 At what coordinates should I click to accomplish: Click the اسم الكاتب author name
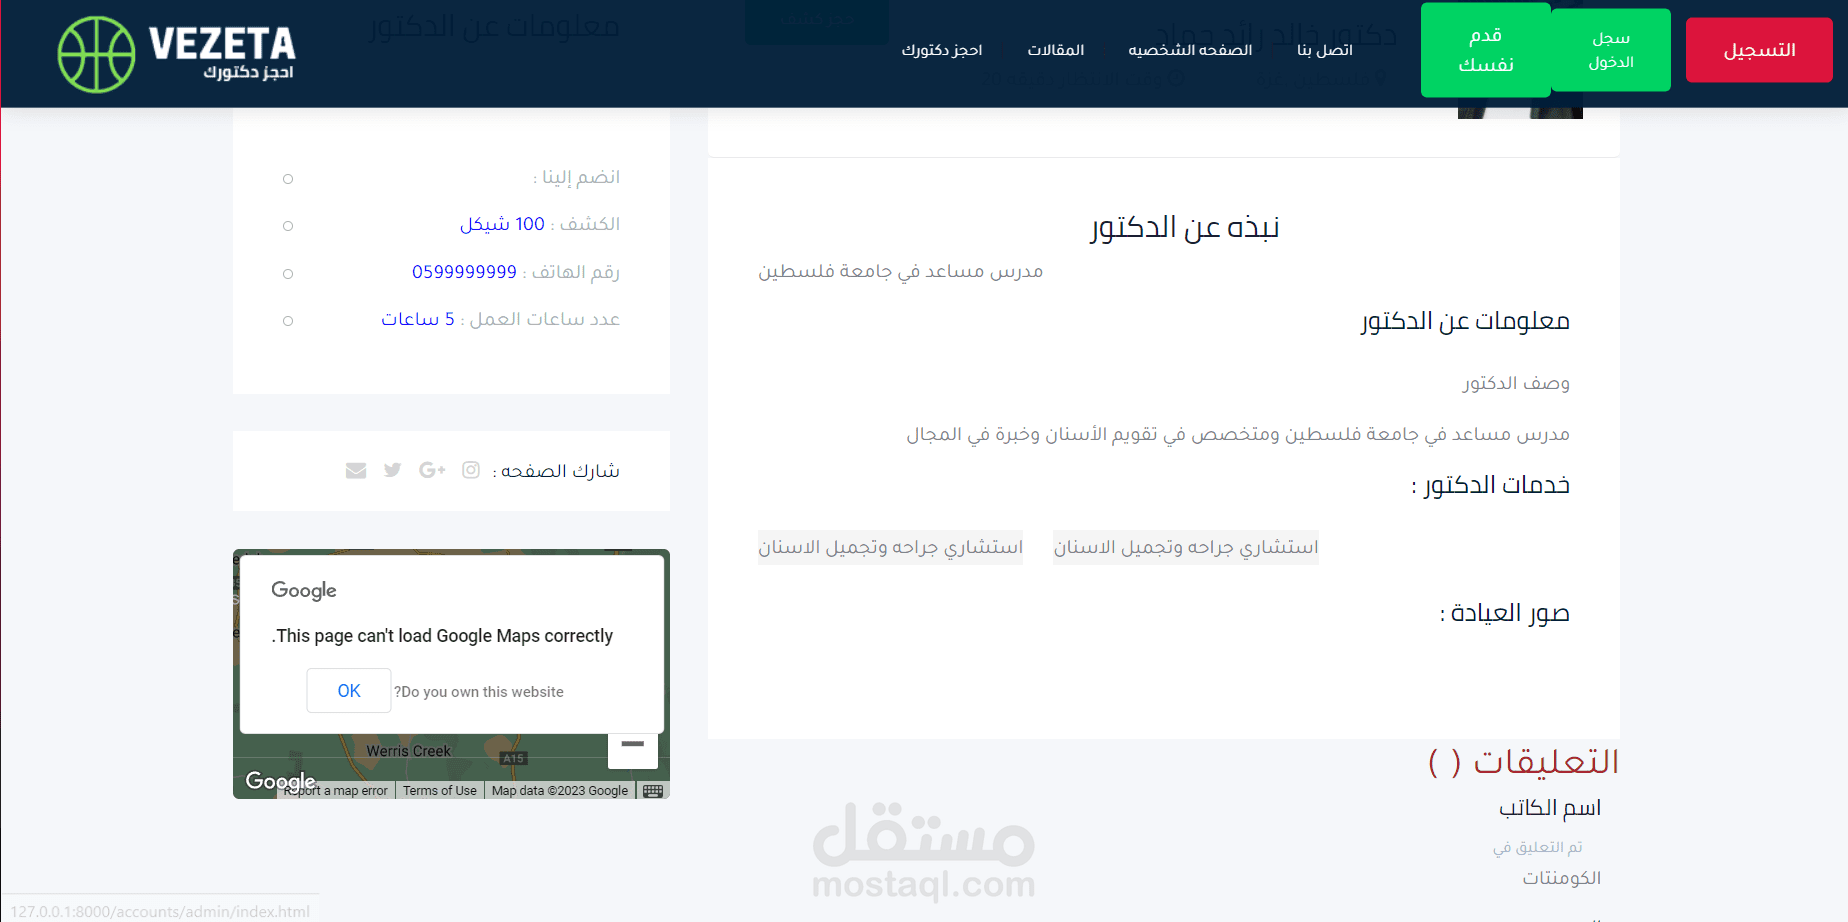click(x=1550, y=808)
